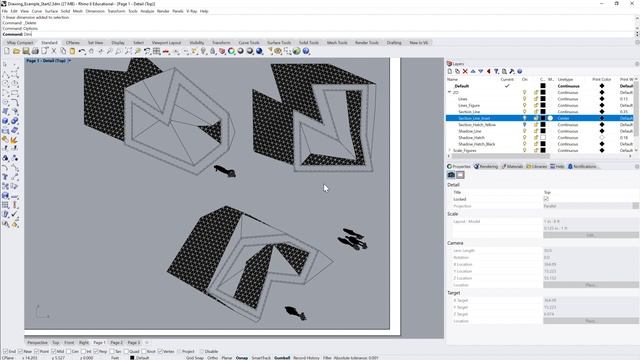
Task: Enable the Int osnap checkbox
Action: coord(83,351)
